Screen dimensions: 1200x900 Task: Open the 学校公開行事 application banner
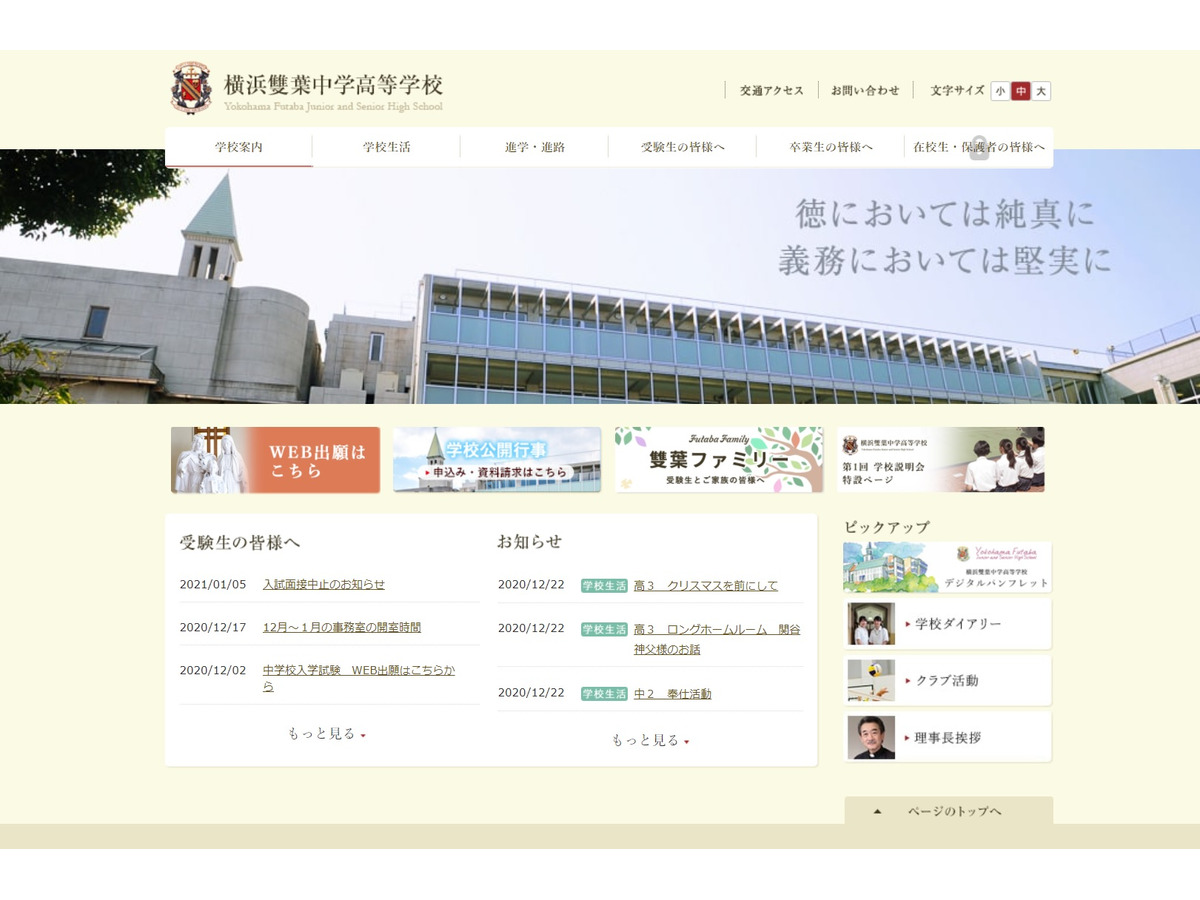click(497, 460)
